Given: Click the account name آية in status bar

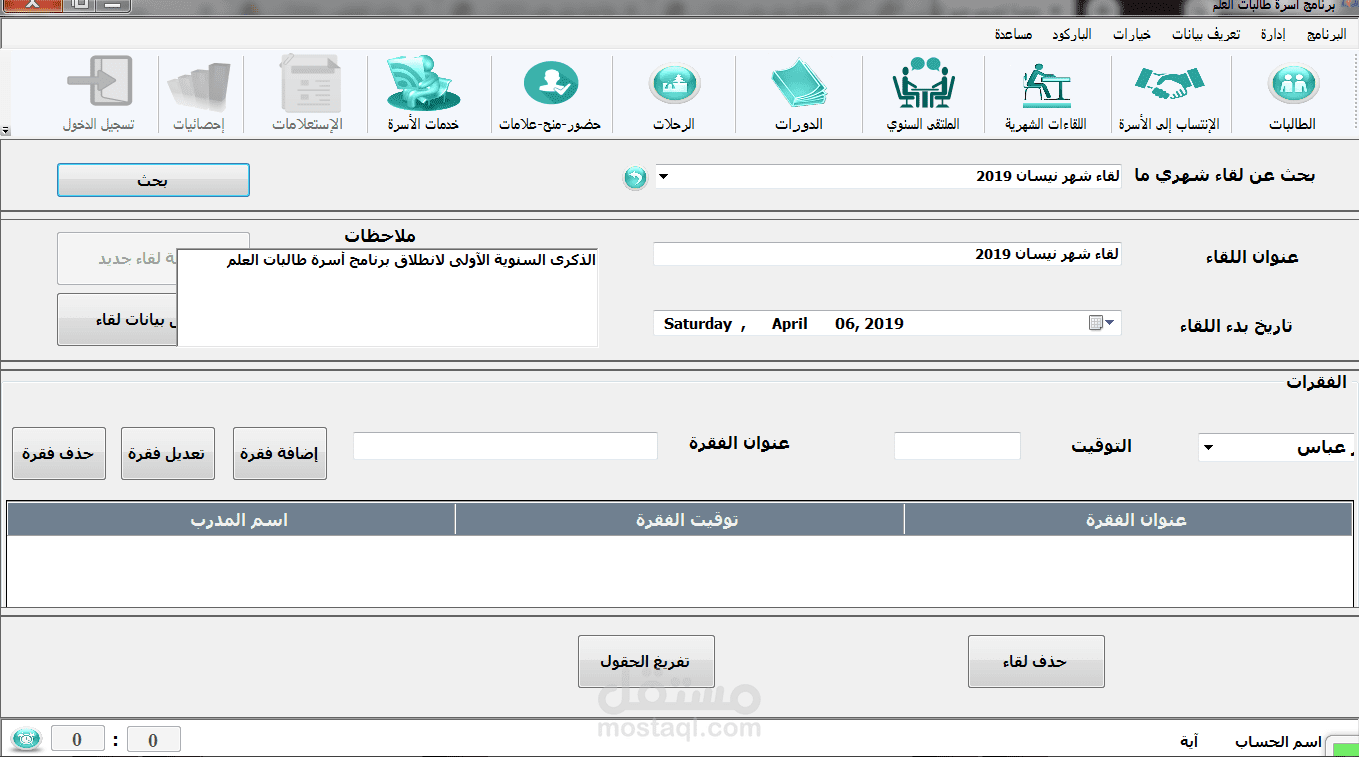Looking at the screenshot, I should coord(1189,742).
